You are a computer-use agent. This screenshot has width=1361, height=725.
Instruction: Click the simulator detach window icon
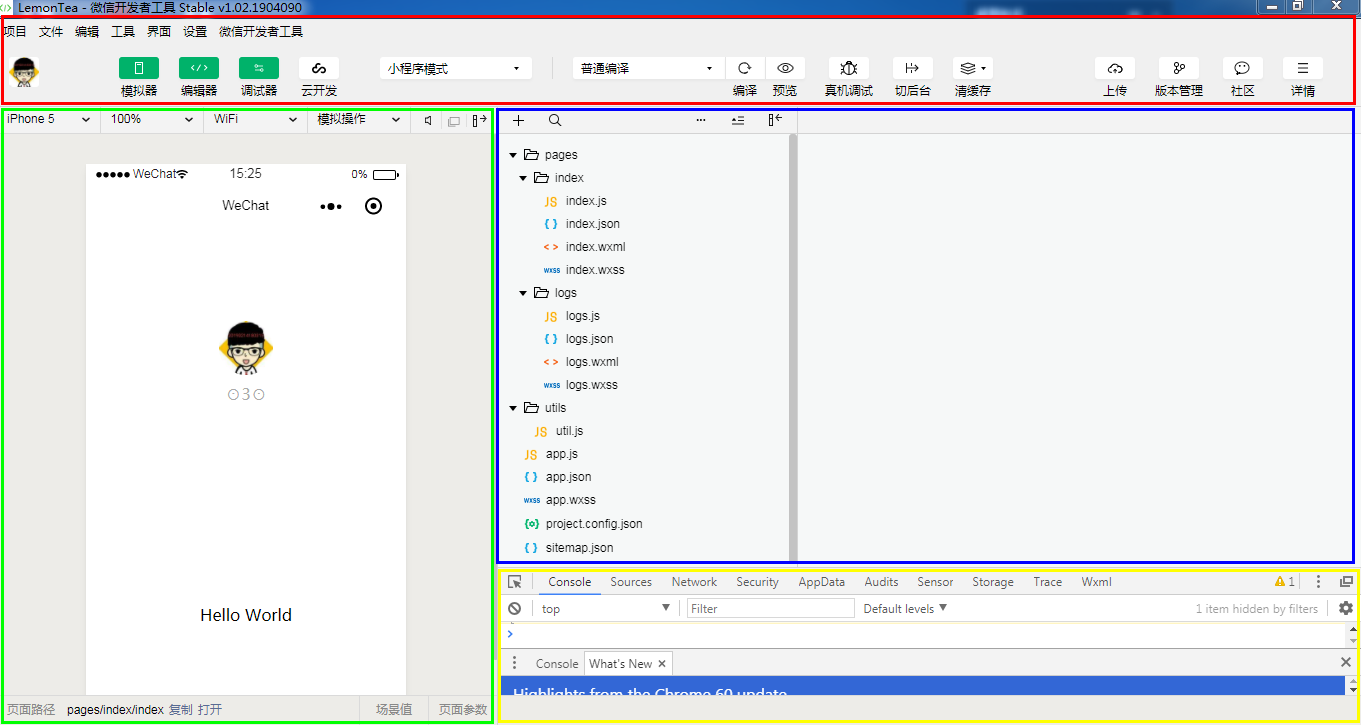[454, 121]
